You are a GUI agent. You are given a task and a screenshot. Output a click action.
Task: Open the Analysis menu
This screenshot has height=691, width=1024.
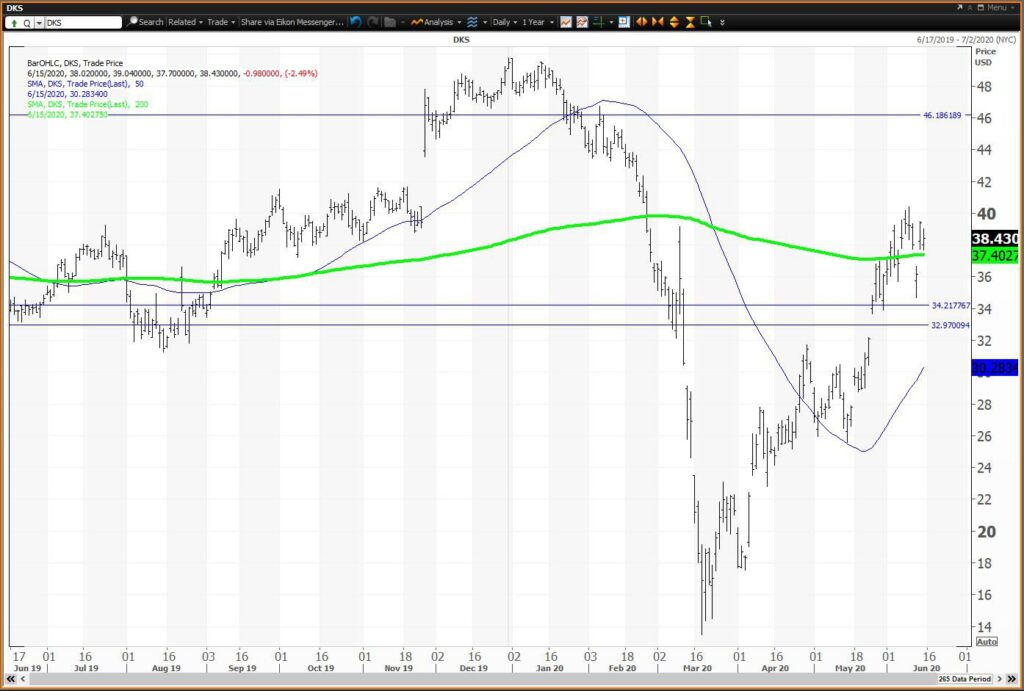[x=436, y=22]
